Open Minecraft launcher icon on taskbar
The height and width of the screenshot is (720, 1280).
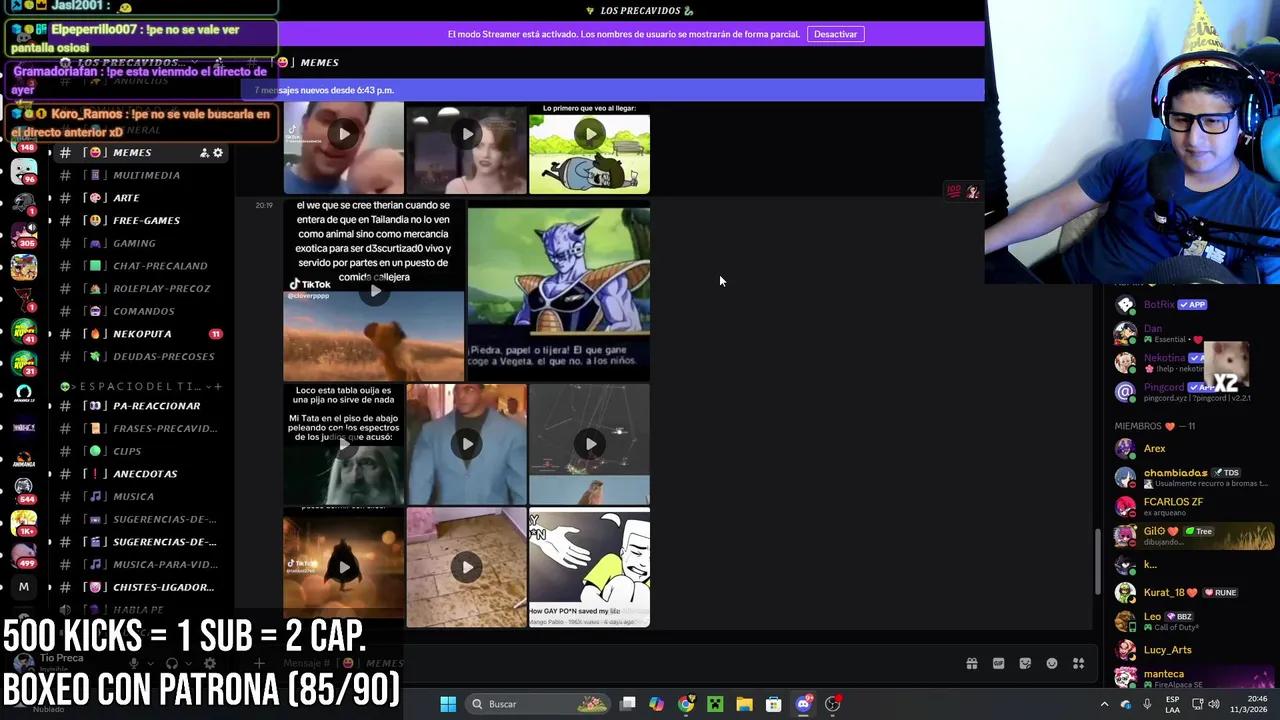pyautogui.click(x=715, y=704)
